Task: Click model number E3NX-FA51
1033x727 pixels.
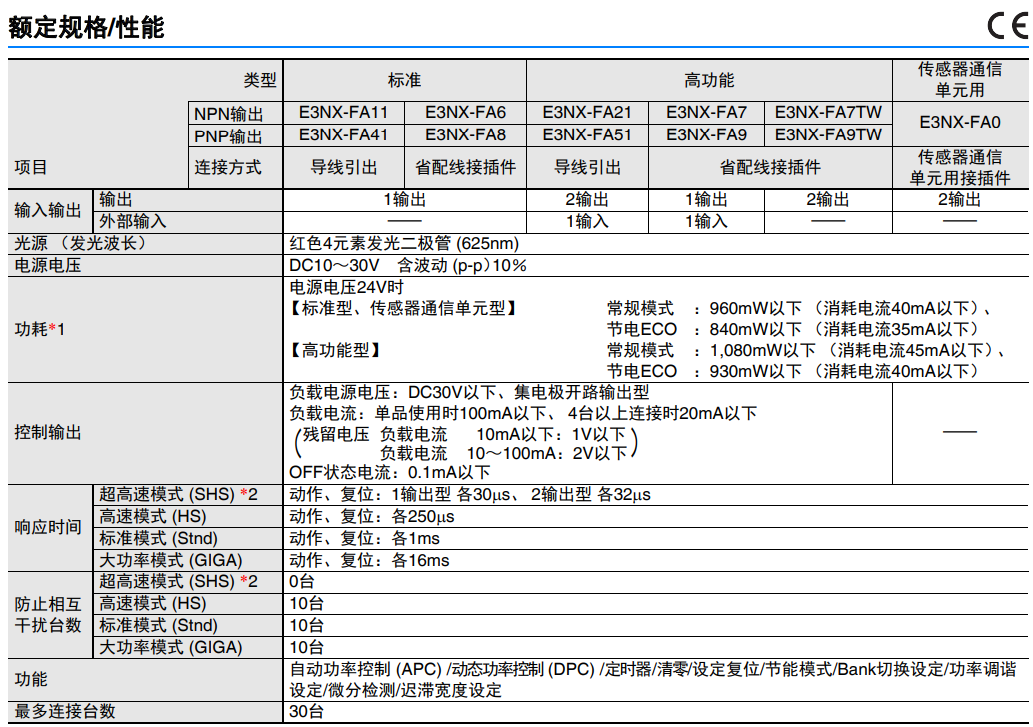Action: point(587,135)
